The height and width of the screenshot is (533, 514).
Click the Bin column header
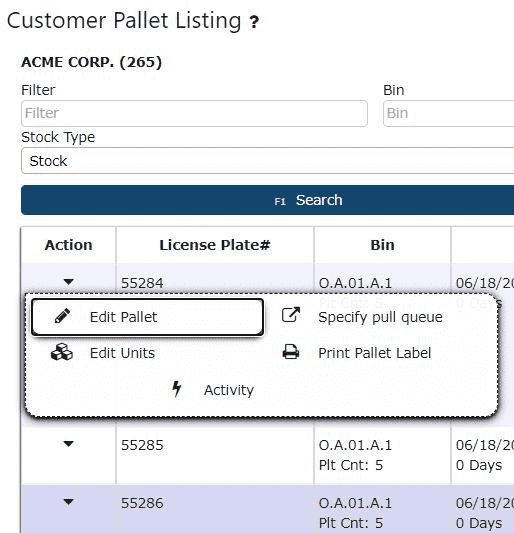[382, 245]
